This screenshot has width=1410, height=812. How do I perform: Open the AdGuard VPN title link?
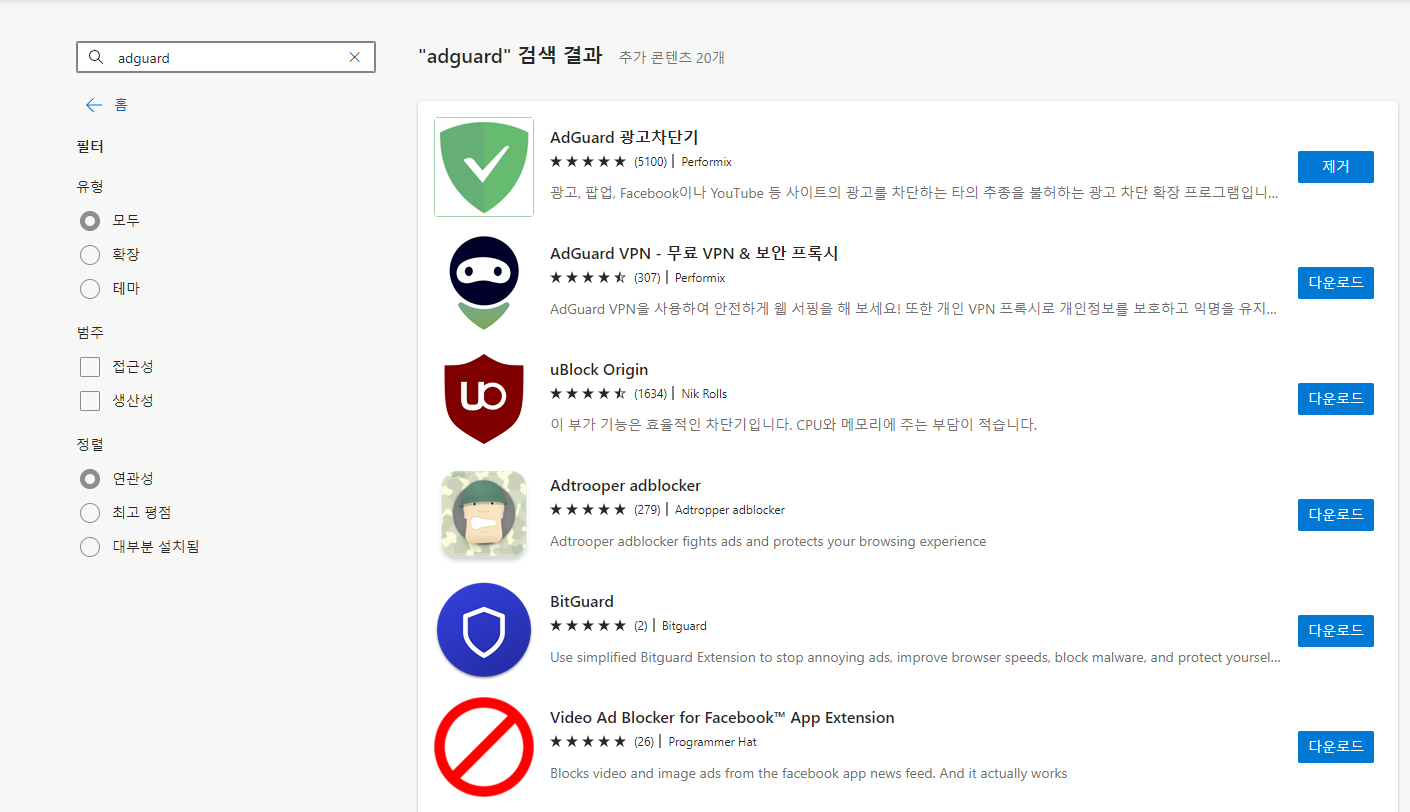coord(694,254)
